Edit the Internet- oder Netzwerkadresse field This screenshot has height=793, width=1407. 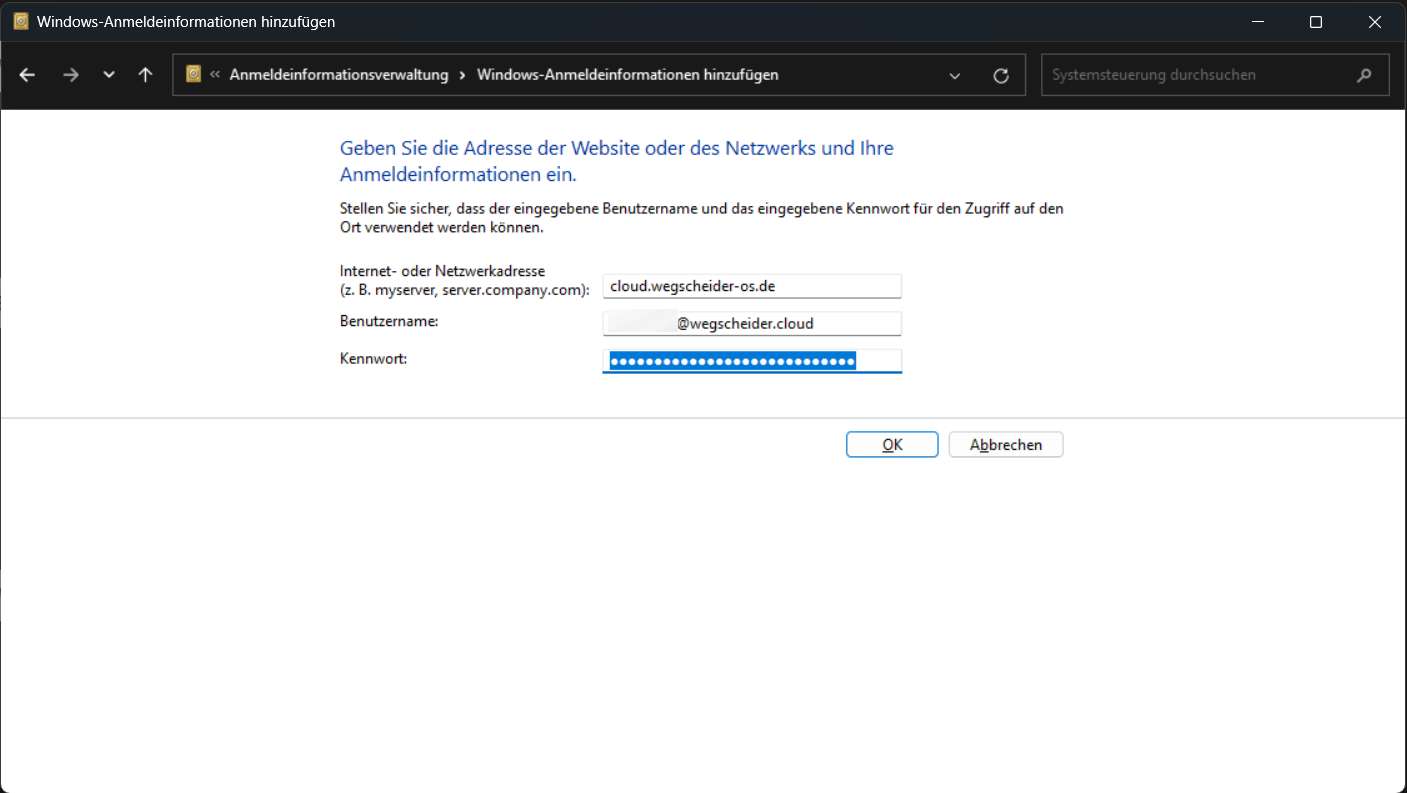coord(752,286)
